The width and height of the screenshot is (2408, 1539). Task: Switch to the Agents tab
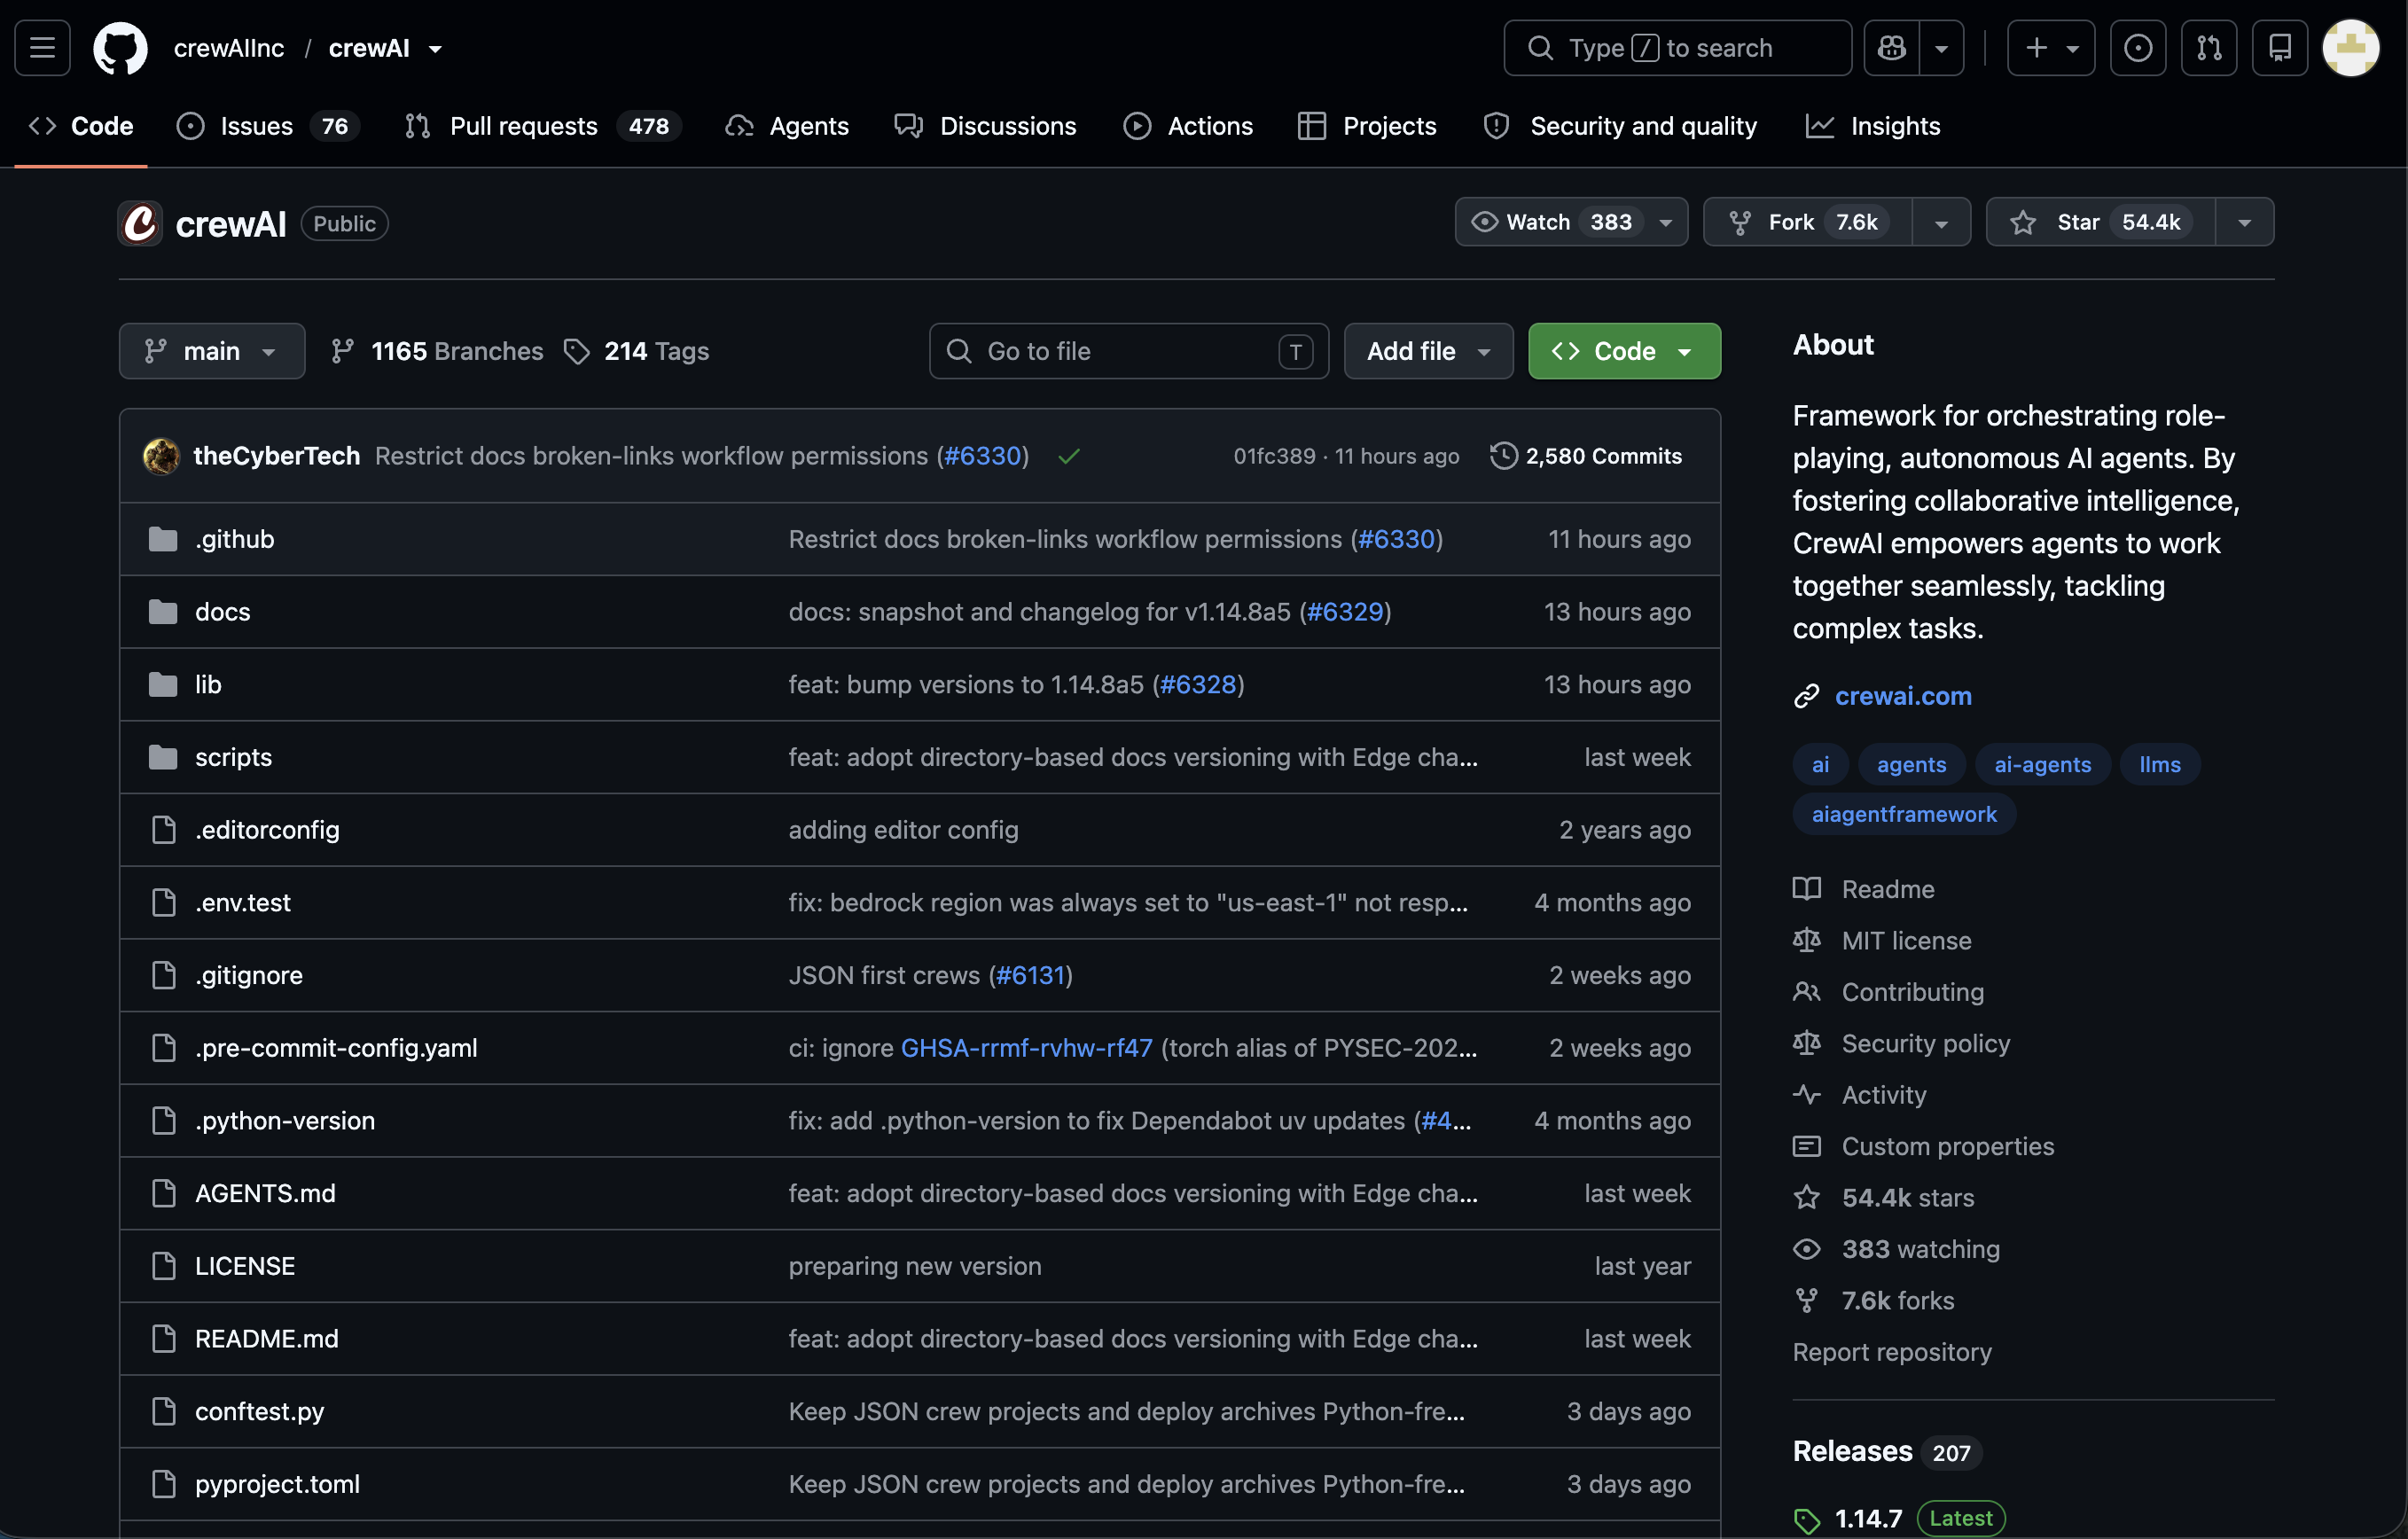[787, 126]
